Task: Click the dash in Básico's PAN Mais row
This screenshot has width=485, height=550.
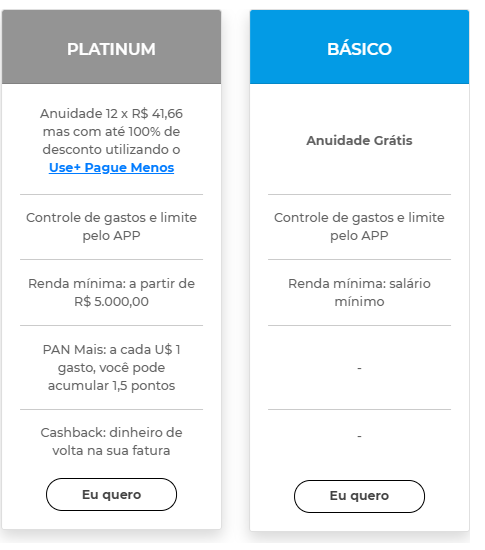Action: (x=359, y=368)
